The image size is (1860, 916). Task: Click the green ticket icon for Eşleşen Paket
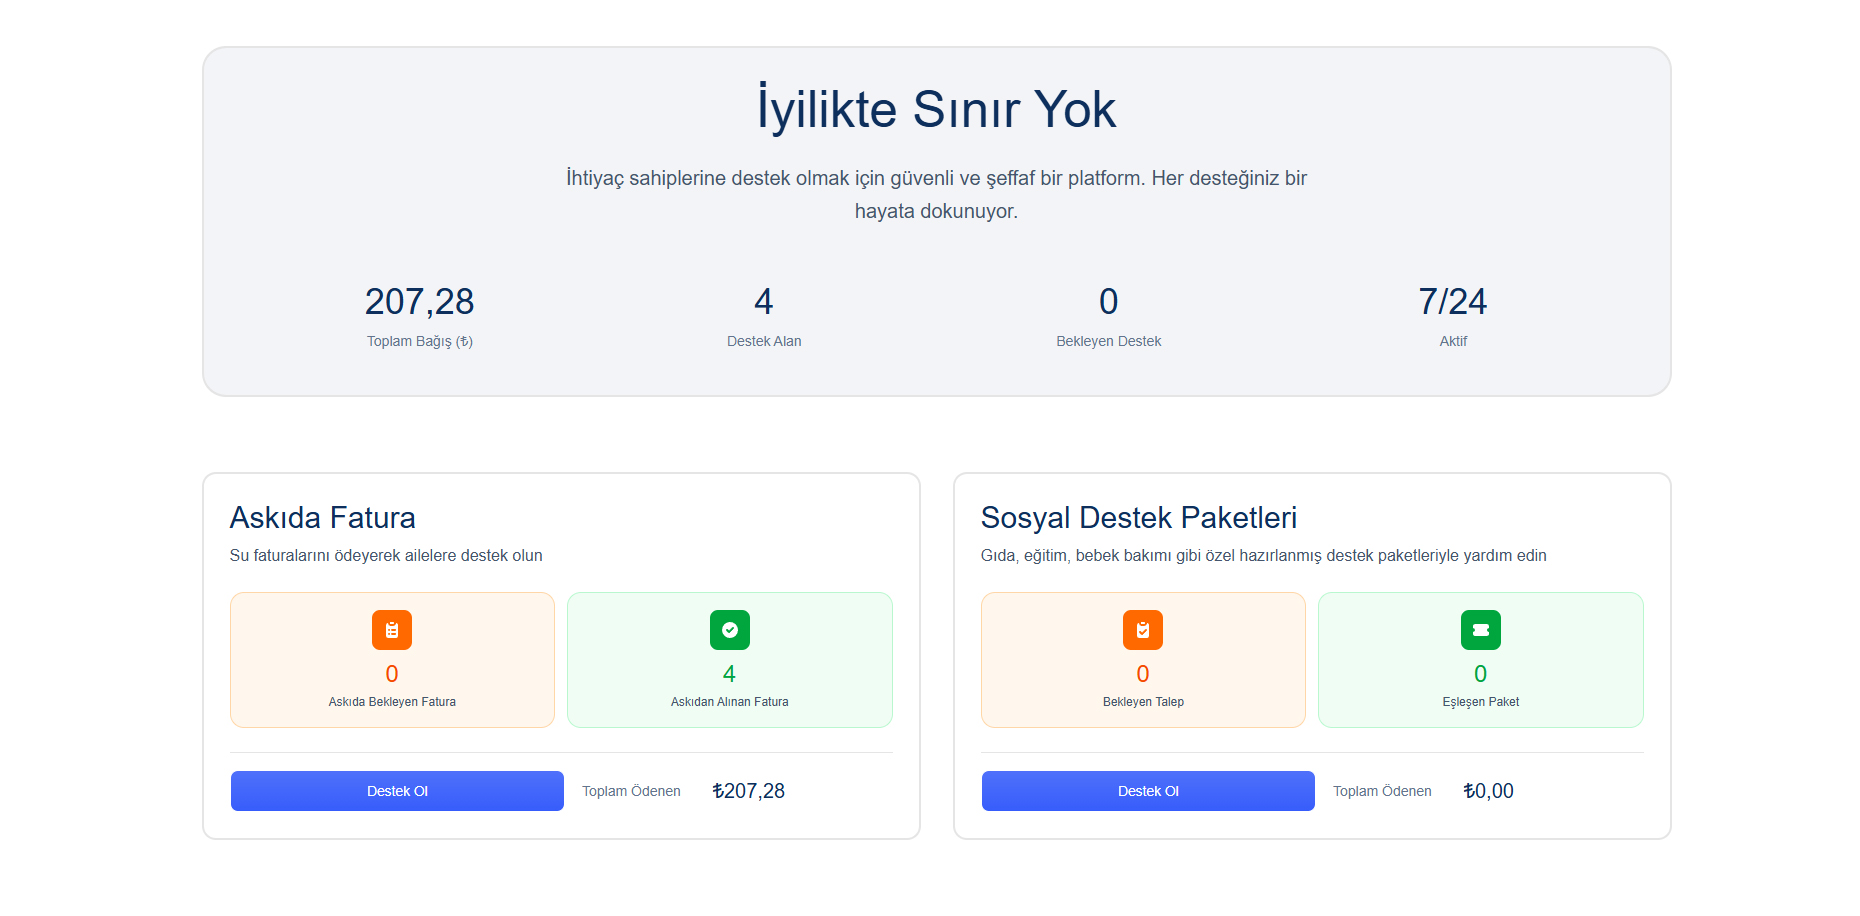click(1480, 630)
